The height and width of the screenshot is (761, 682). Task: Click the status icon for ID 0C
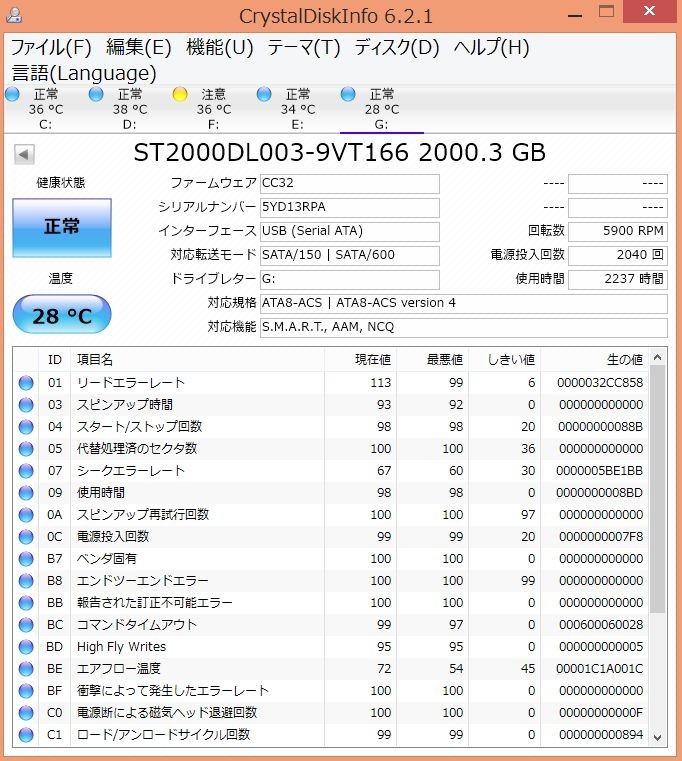(26, 537)
